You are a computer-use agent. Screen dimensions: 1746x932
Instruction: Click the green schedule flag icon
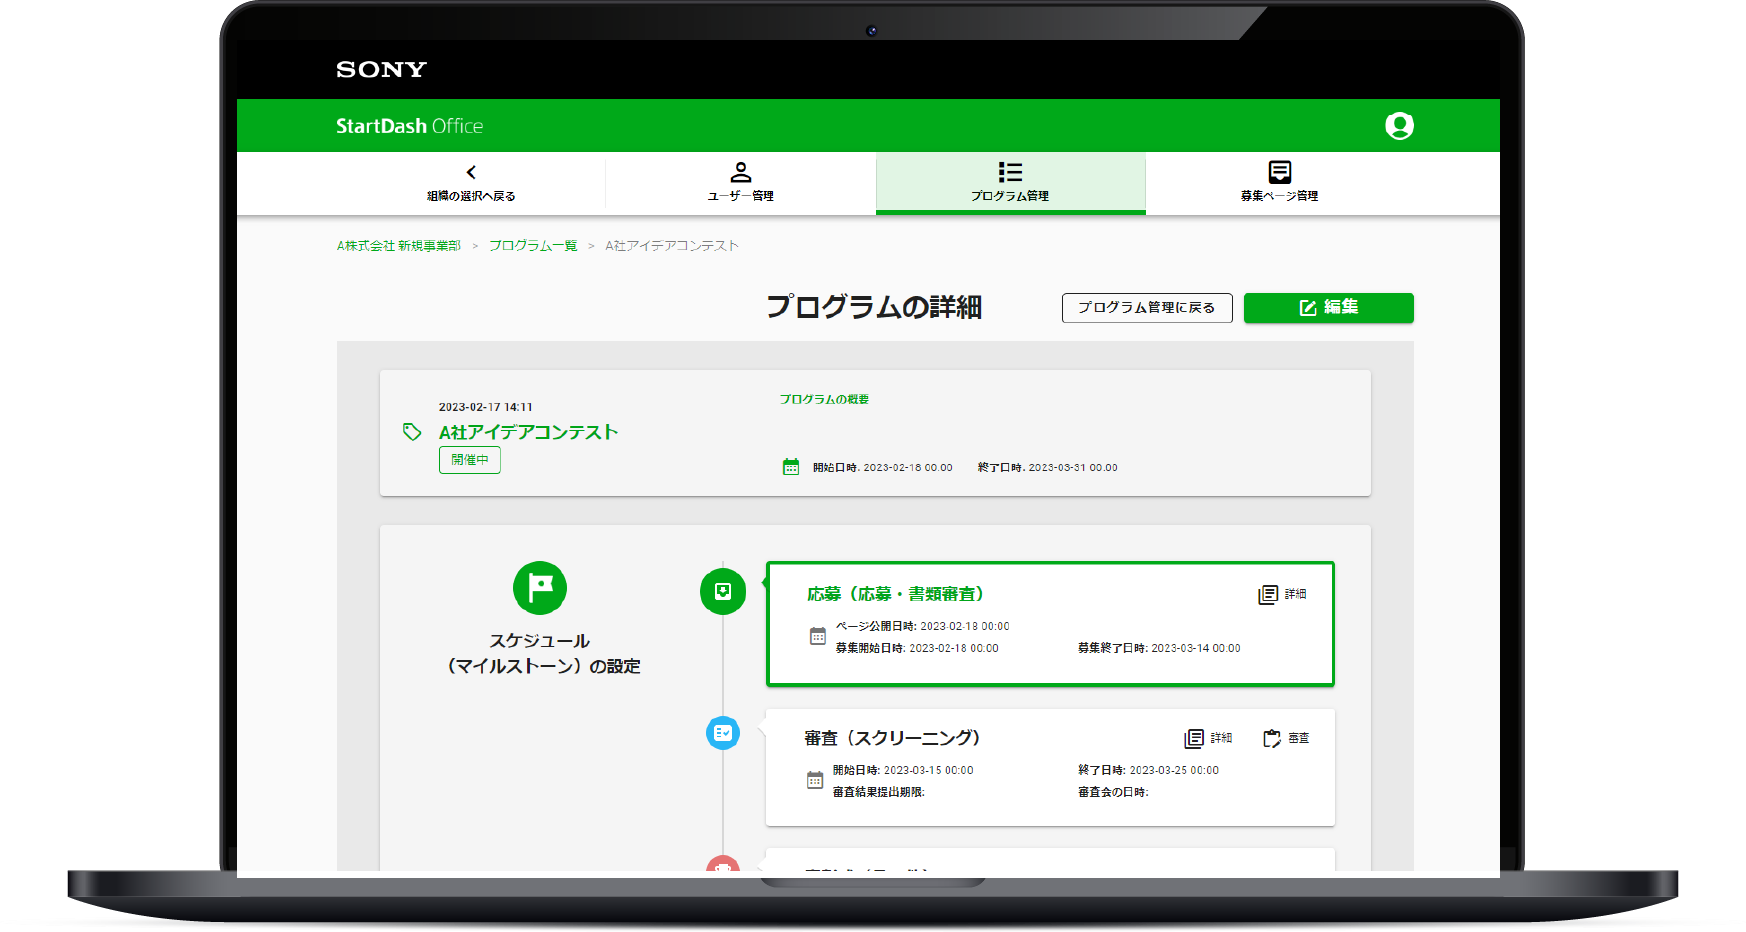pos(540,588)
